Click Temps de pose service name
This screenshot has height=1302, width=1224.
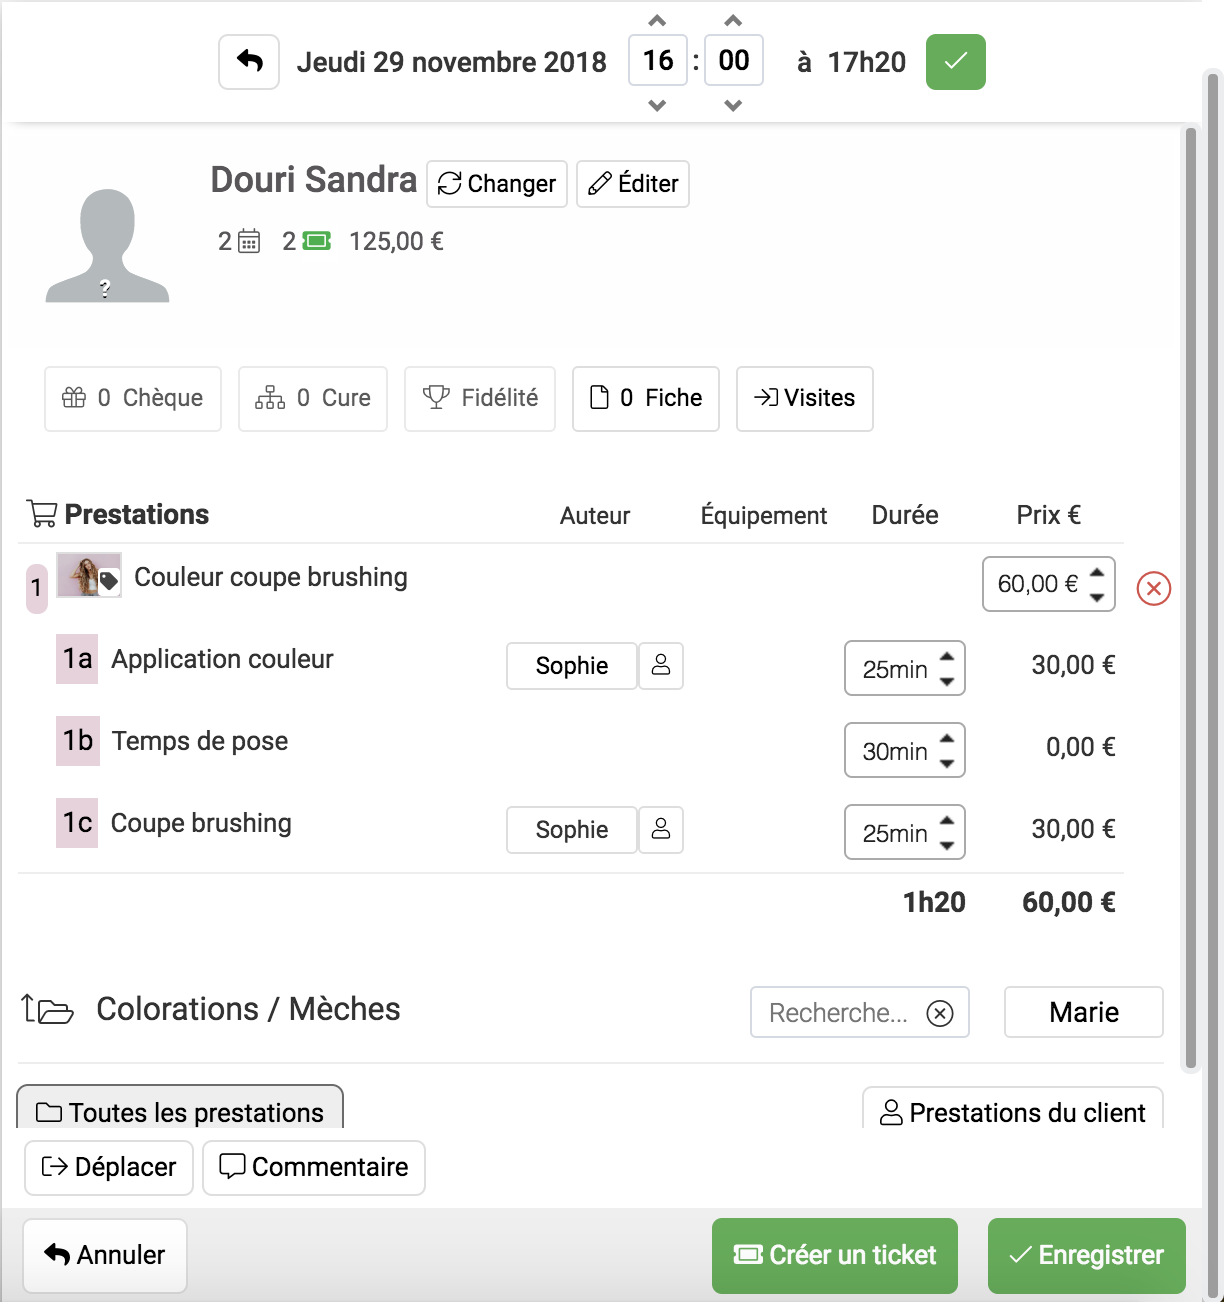[200, 741]
